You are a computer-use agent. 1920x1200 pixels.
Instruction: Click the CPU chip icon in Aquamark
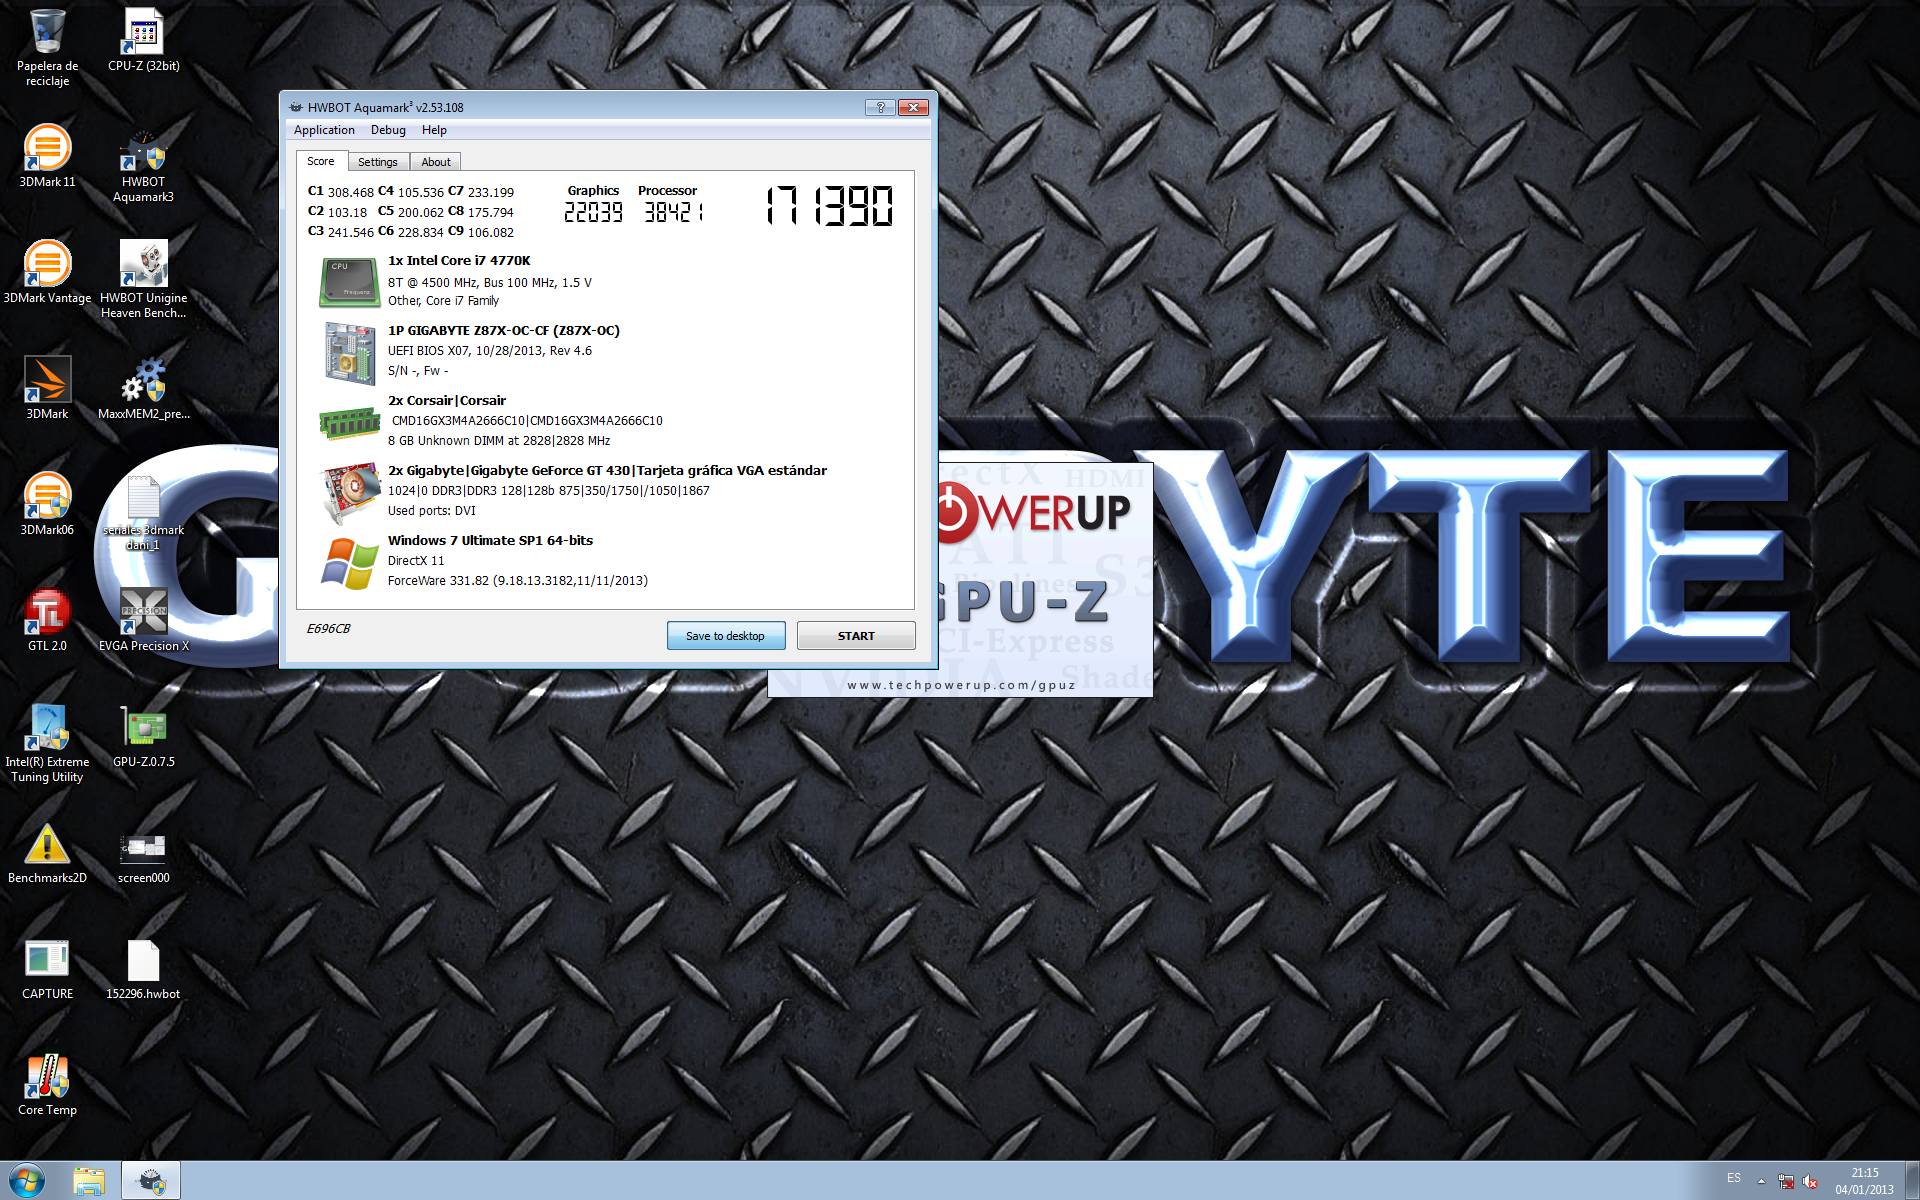coord(349,281)
